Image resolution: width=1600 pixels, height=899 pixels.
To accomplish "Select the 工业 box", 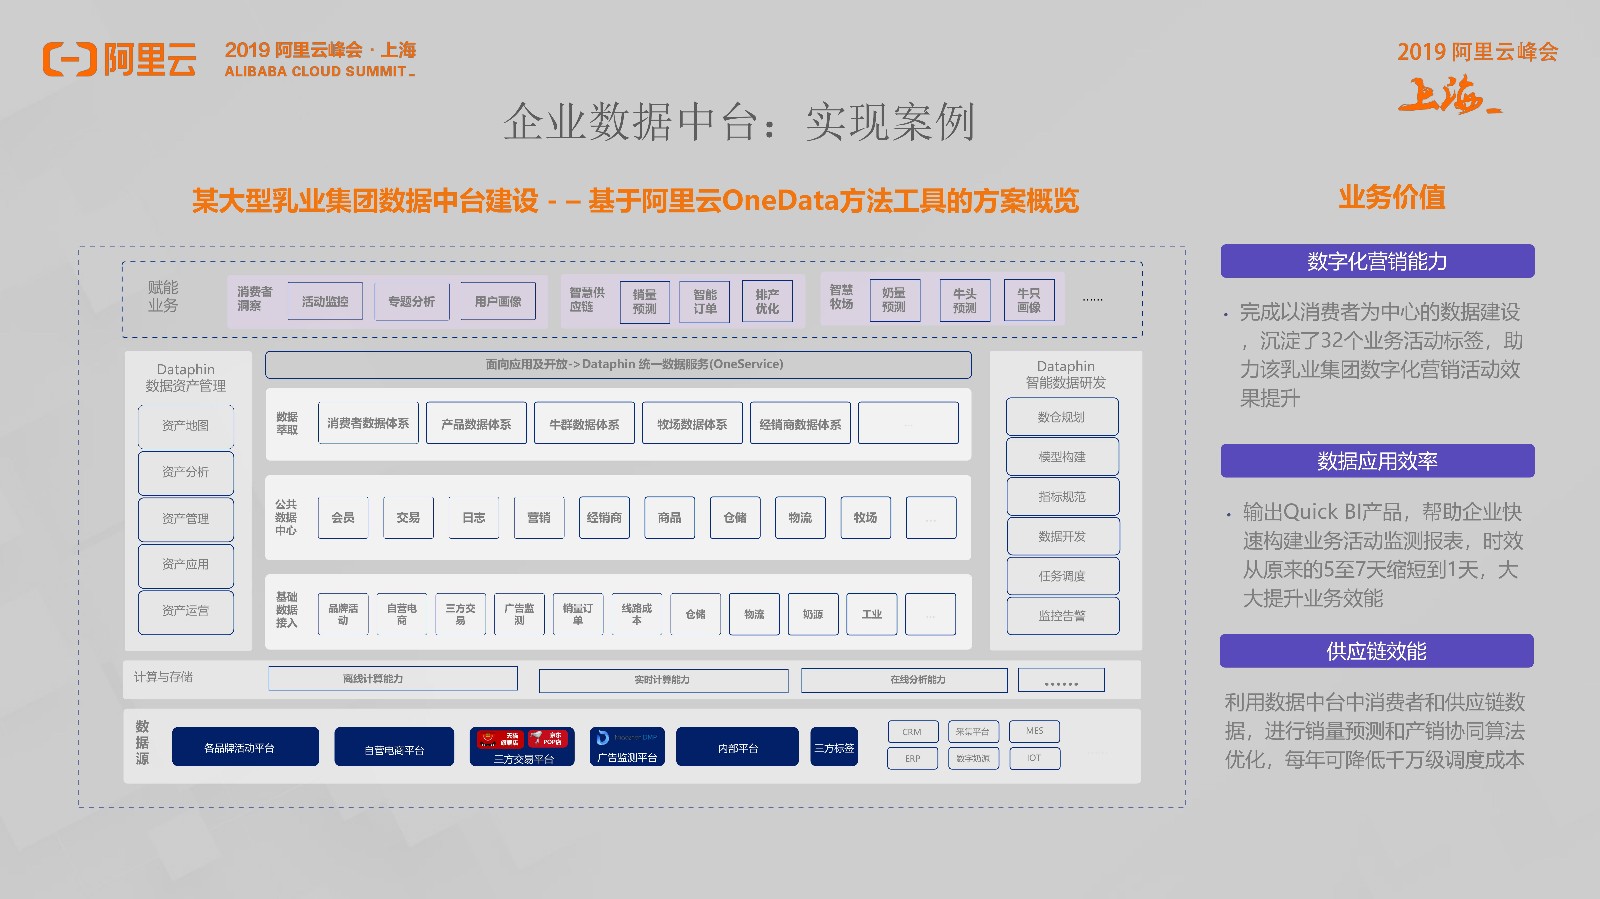I will pos(872,614).
